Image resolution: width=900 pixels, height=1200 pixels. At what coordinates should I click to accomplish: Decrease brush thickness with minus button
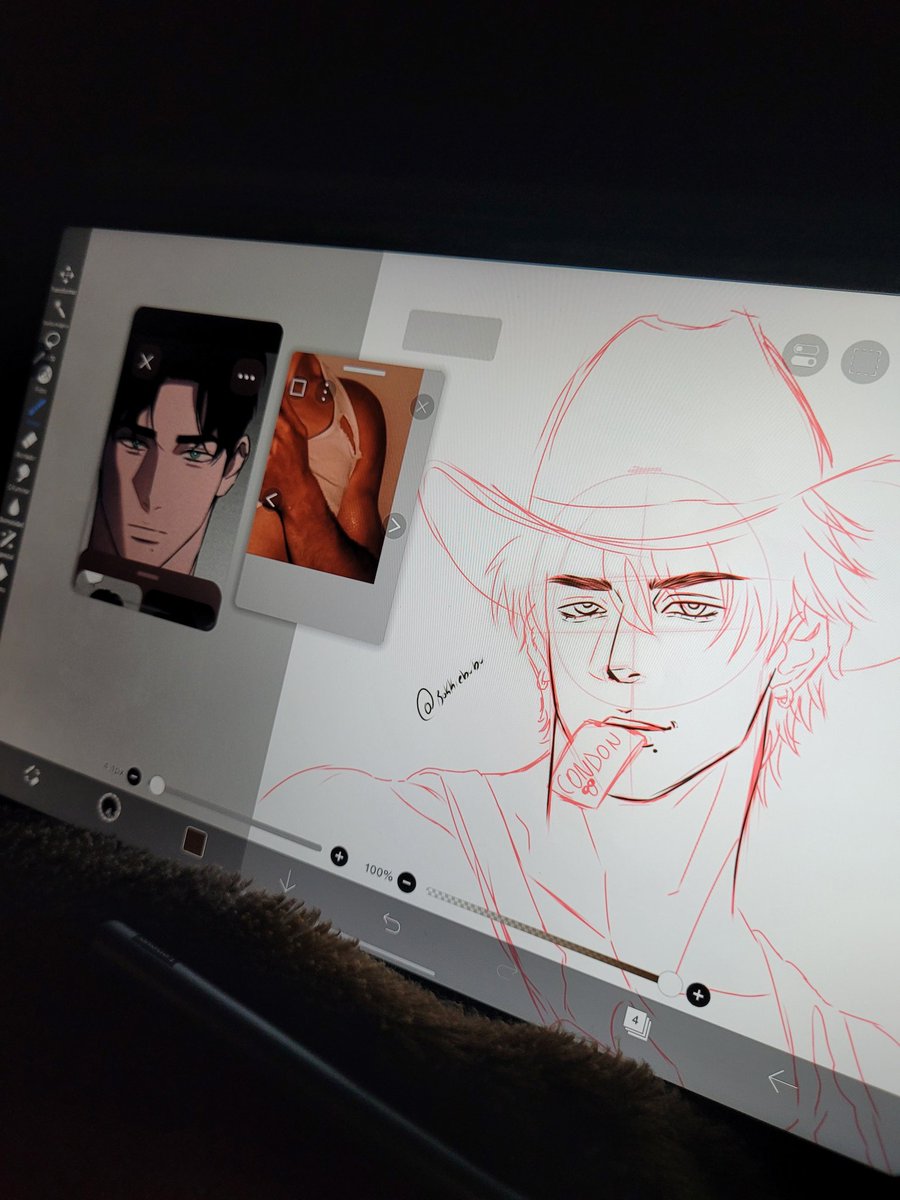134,777
